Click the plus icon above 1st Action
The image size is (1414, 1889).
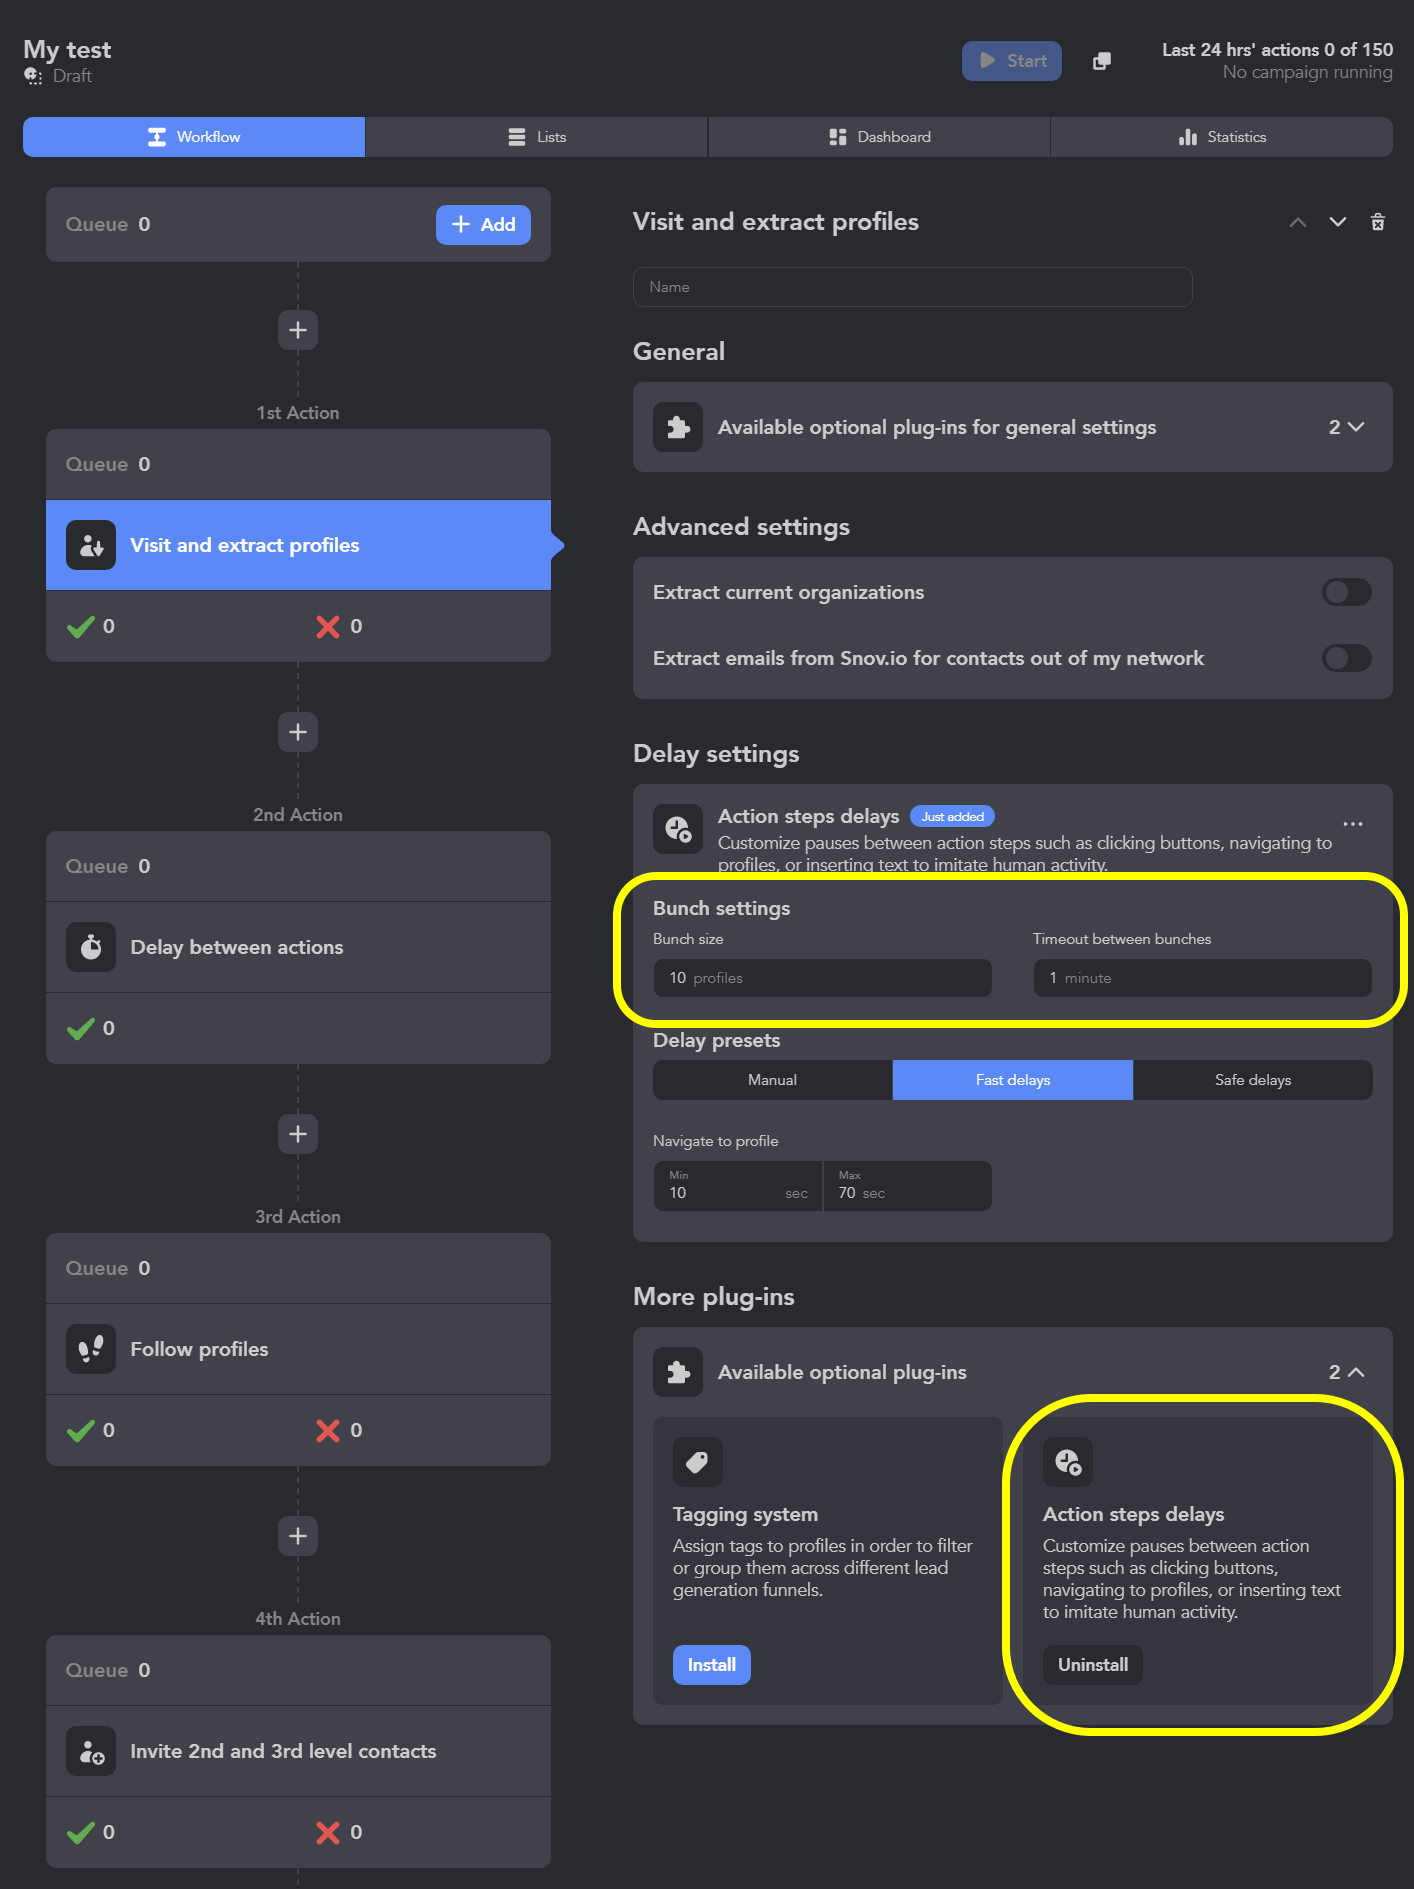tap(298, 330)
